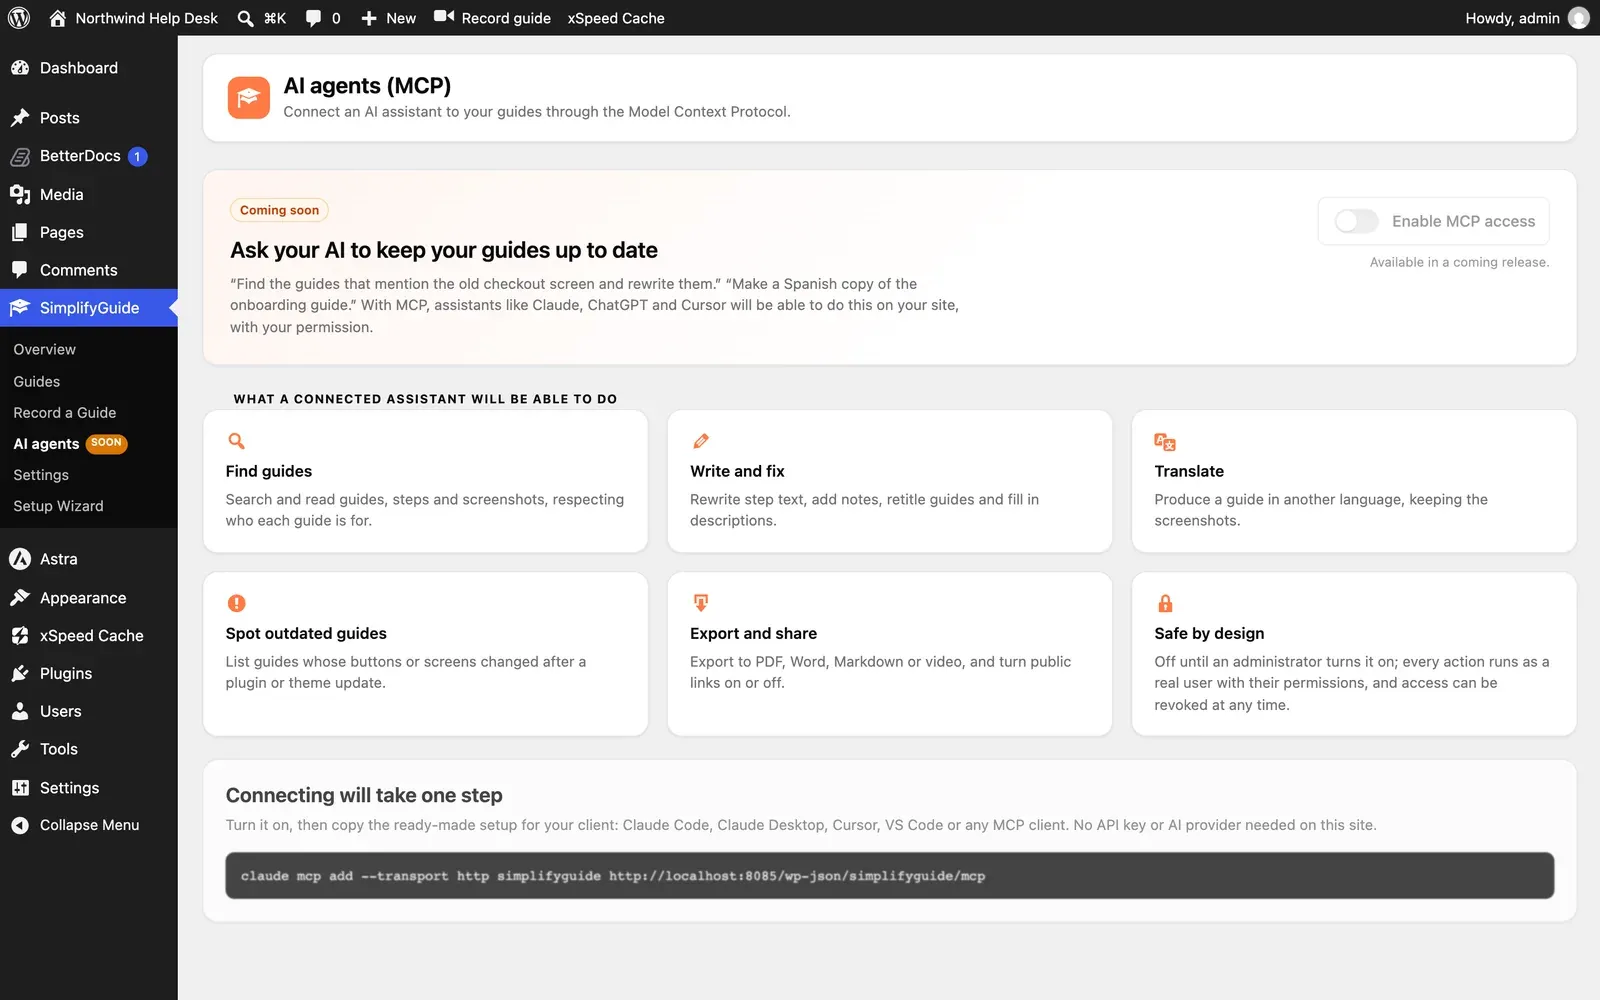Click the claude mcp add command box

coord(889,876)
